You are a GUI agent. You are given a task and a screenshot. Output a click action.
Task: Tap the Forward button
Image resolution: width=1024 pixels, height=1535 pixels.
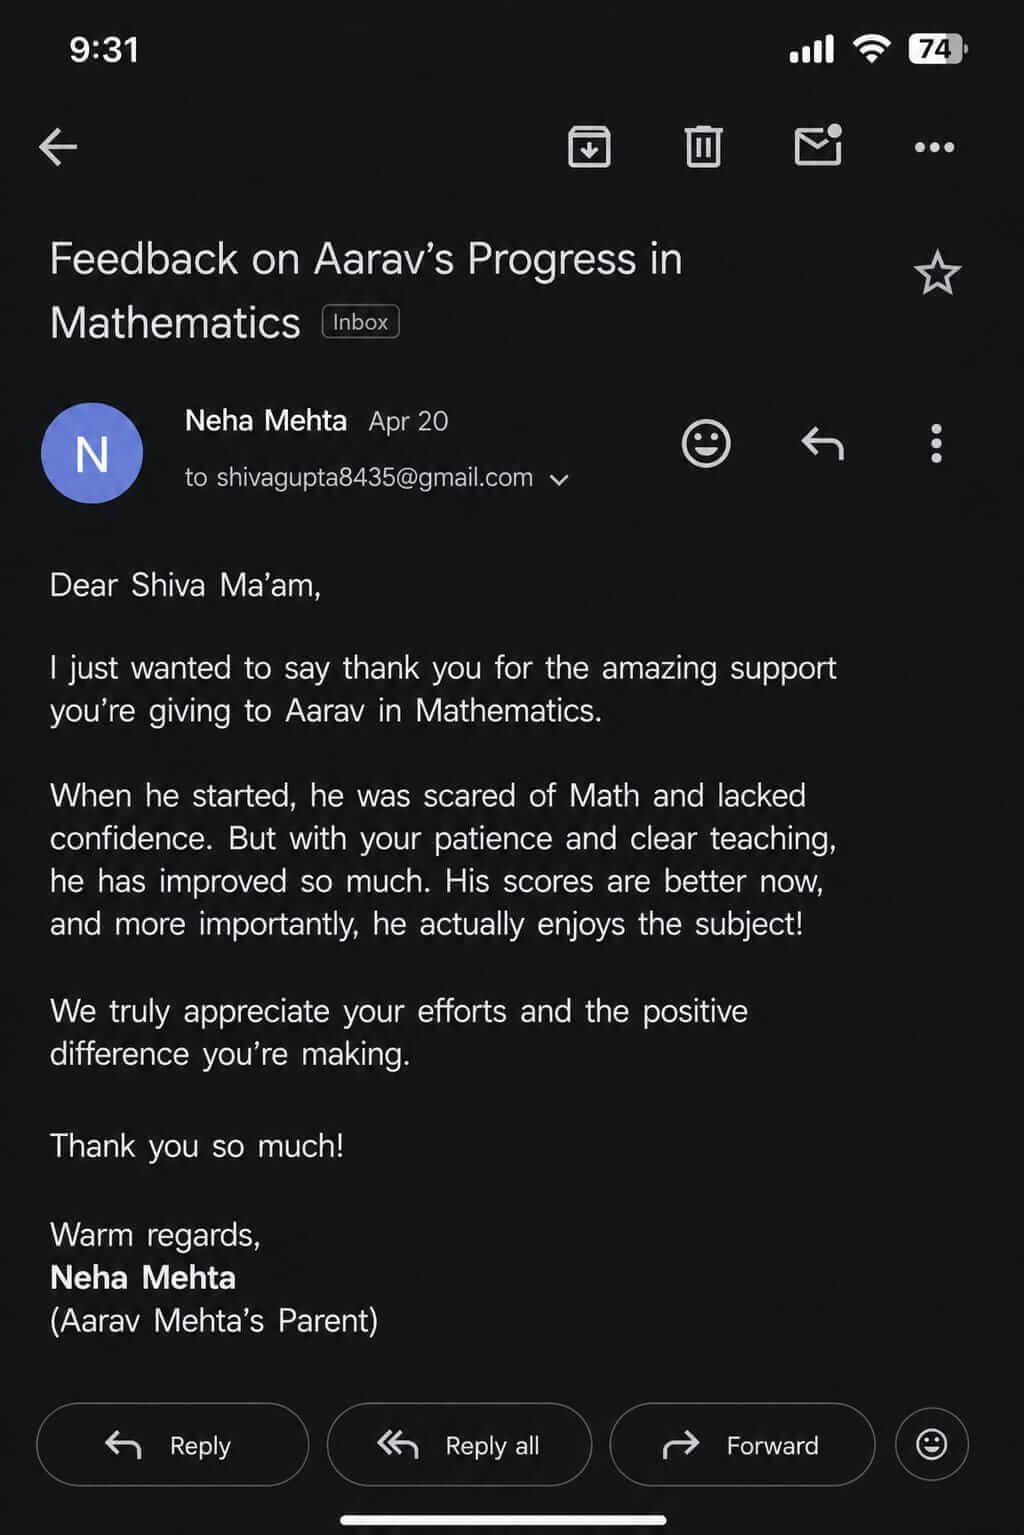[742, 1444]
